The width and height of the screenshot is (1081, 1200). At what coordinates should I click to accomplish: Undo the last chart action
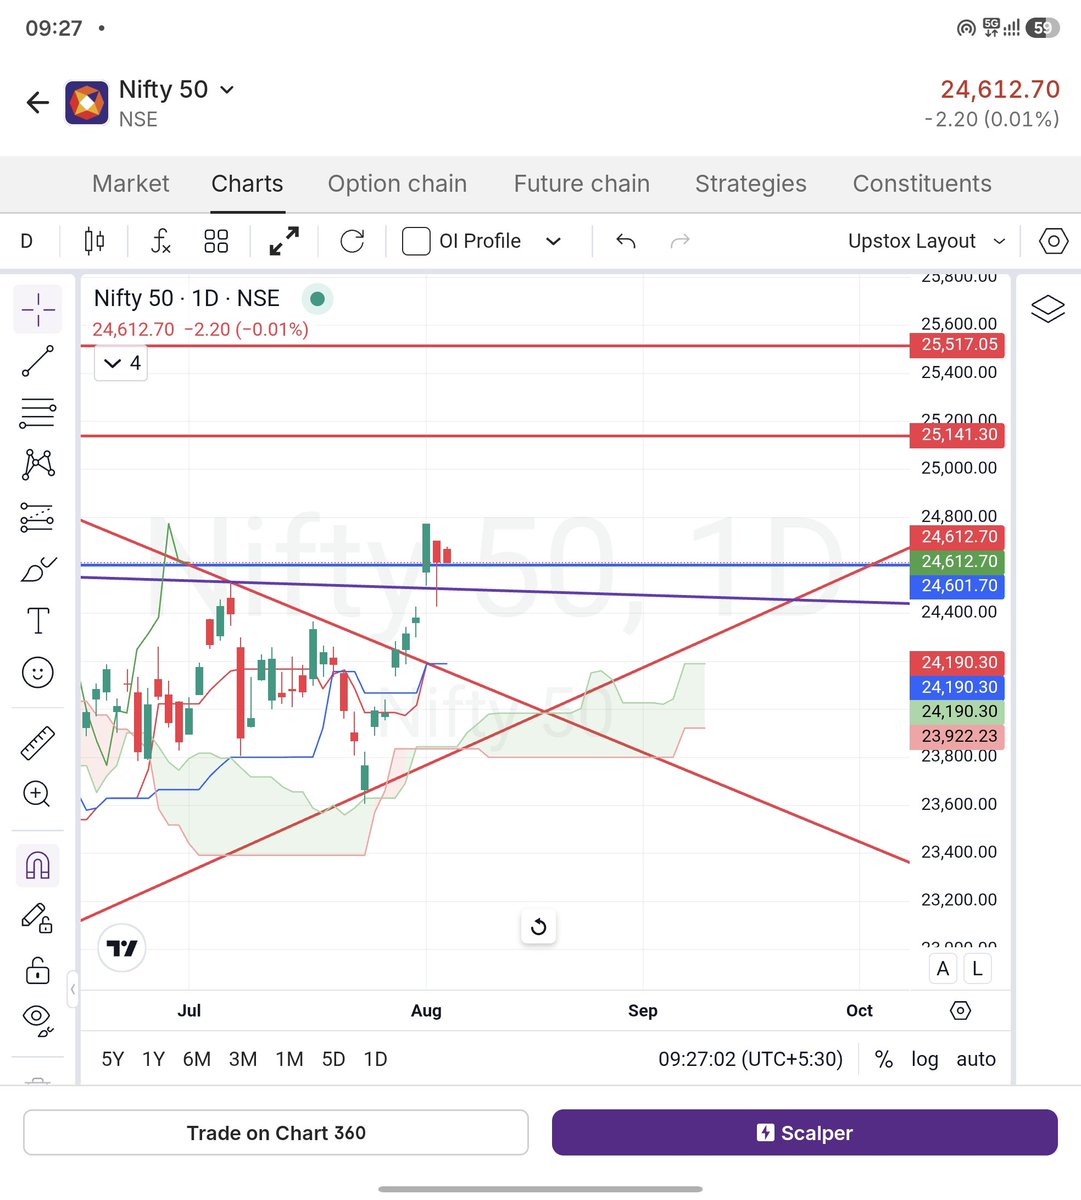click(626, 241)
